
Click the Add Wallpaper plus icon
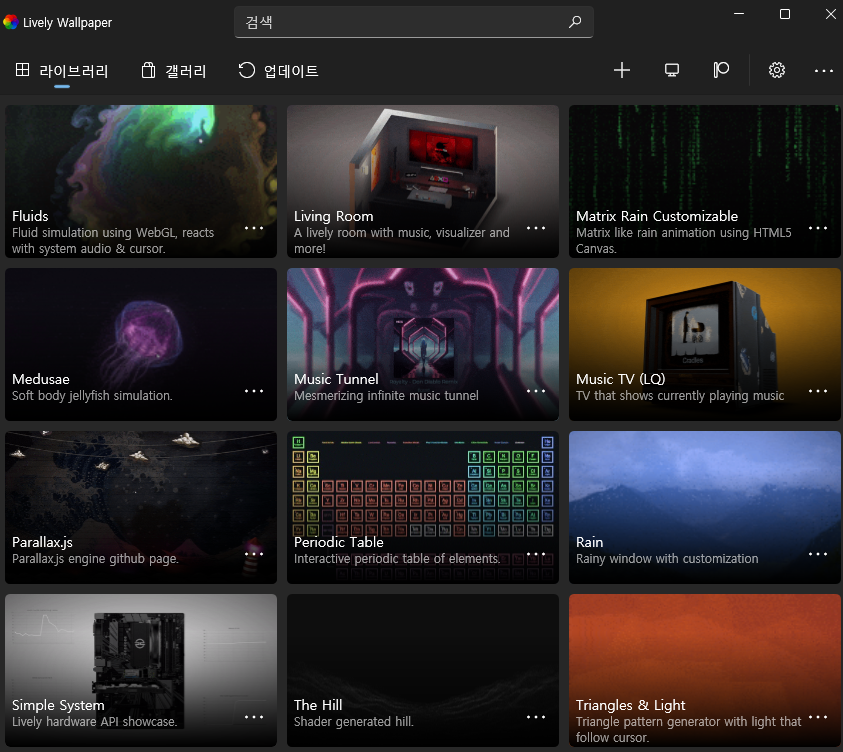click(x=621, y=70)
